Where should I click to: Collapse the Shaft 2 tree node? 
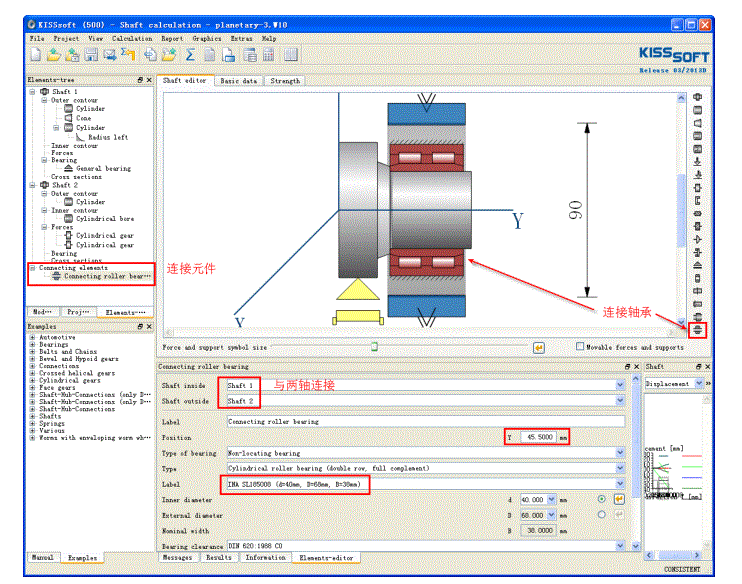click(x=33, y=185)
